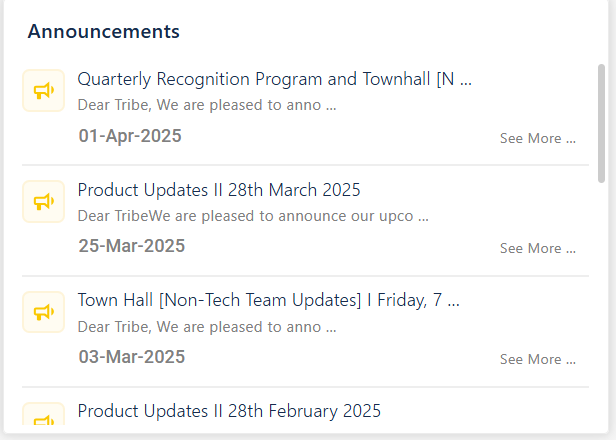The height and width of the screenshot is (440, 616).
Task: Click the Announcements heading
Action: pyautogui.click(x=103, y=31)
